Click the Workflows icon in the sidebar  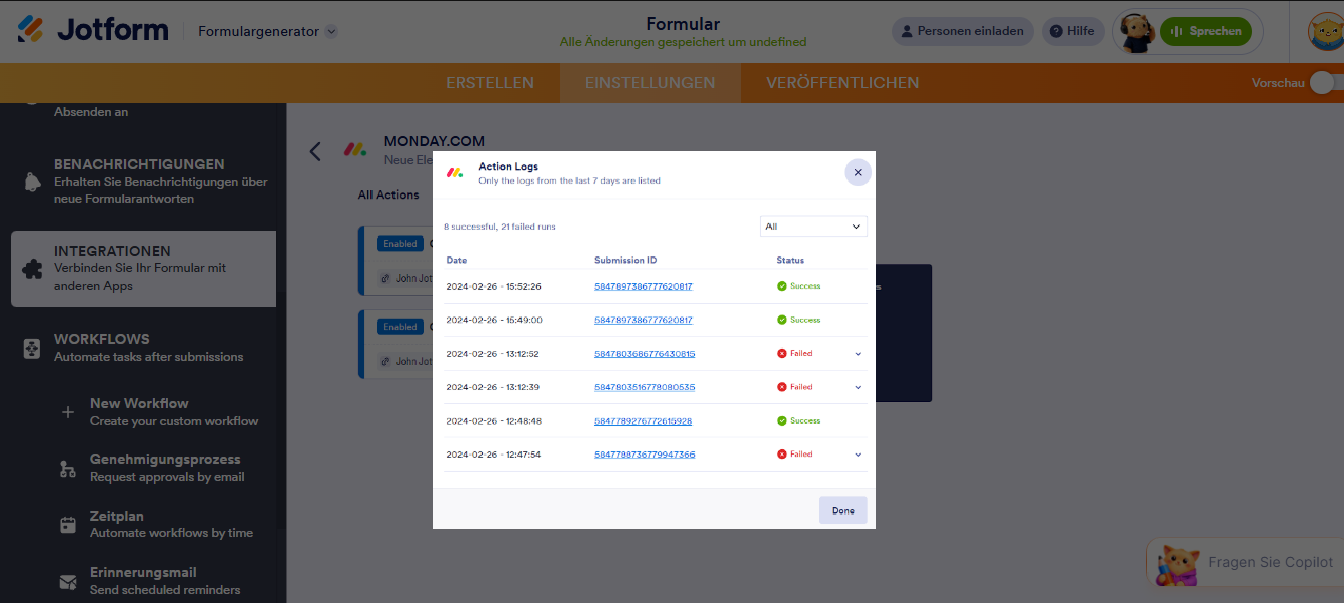[32, 348]
